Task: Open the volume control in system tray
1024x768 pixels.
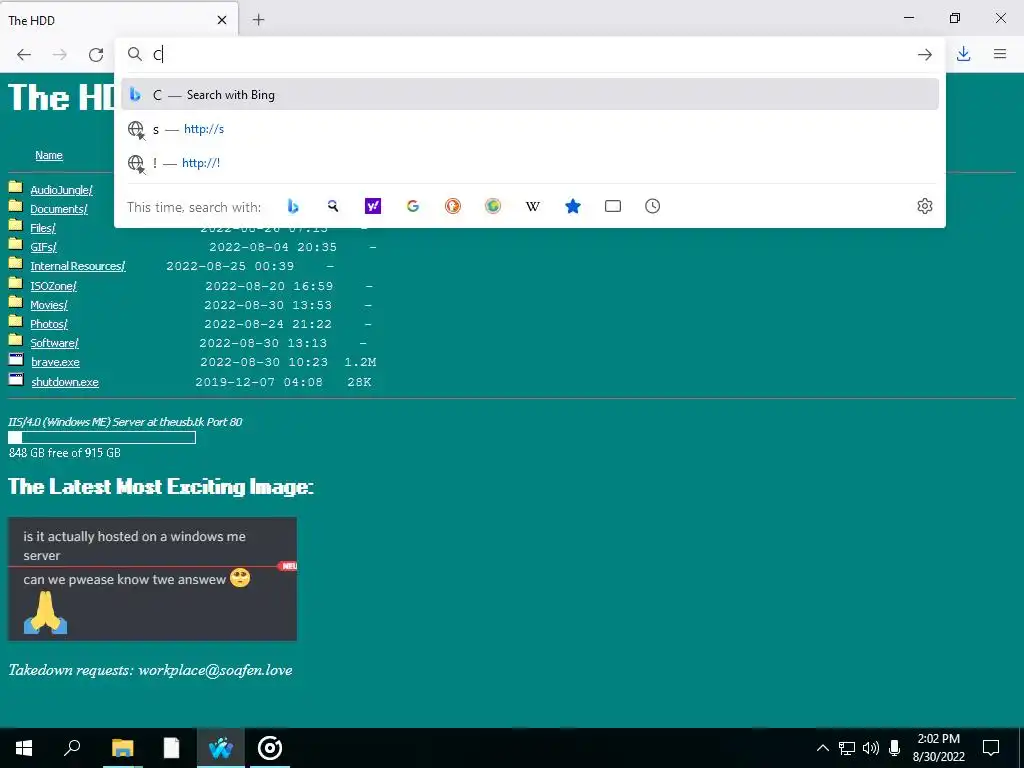Action: click(x=871, y=748)
